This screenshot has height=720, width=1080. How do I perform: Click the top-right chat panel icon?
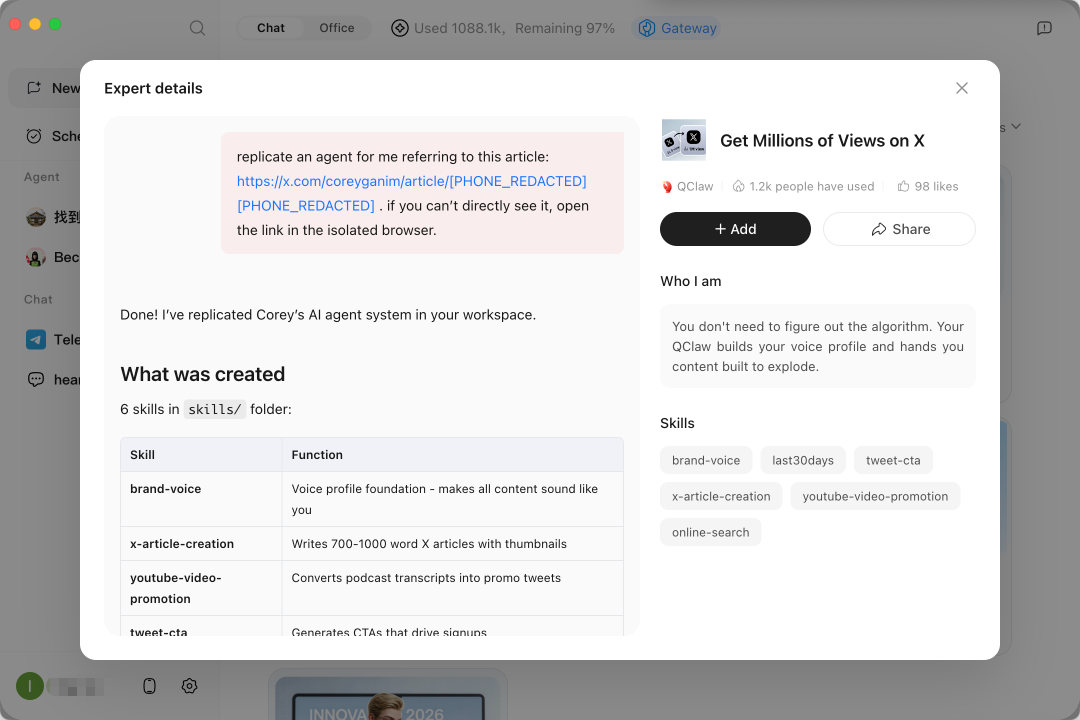[x=1044, y=28]
